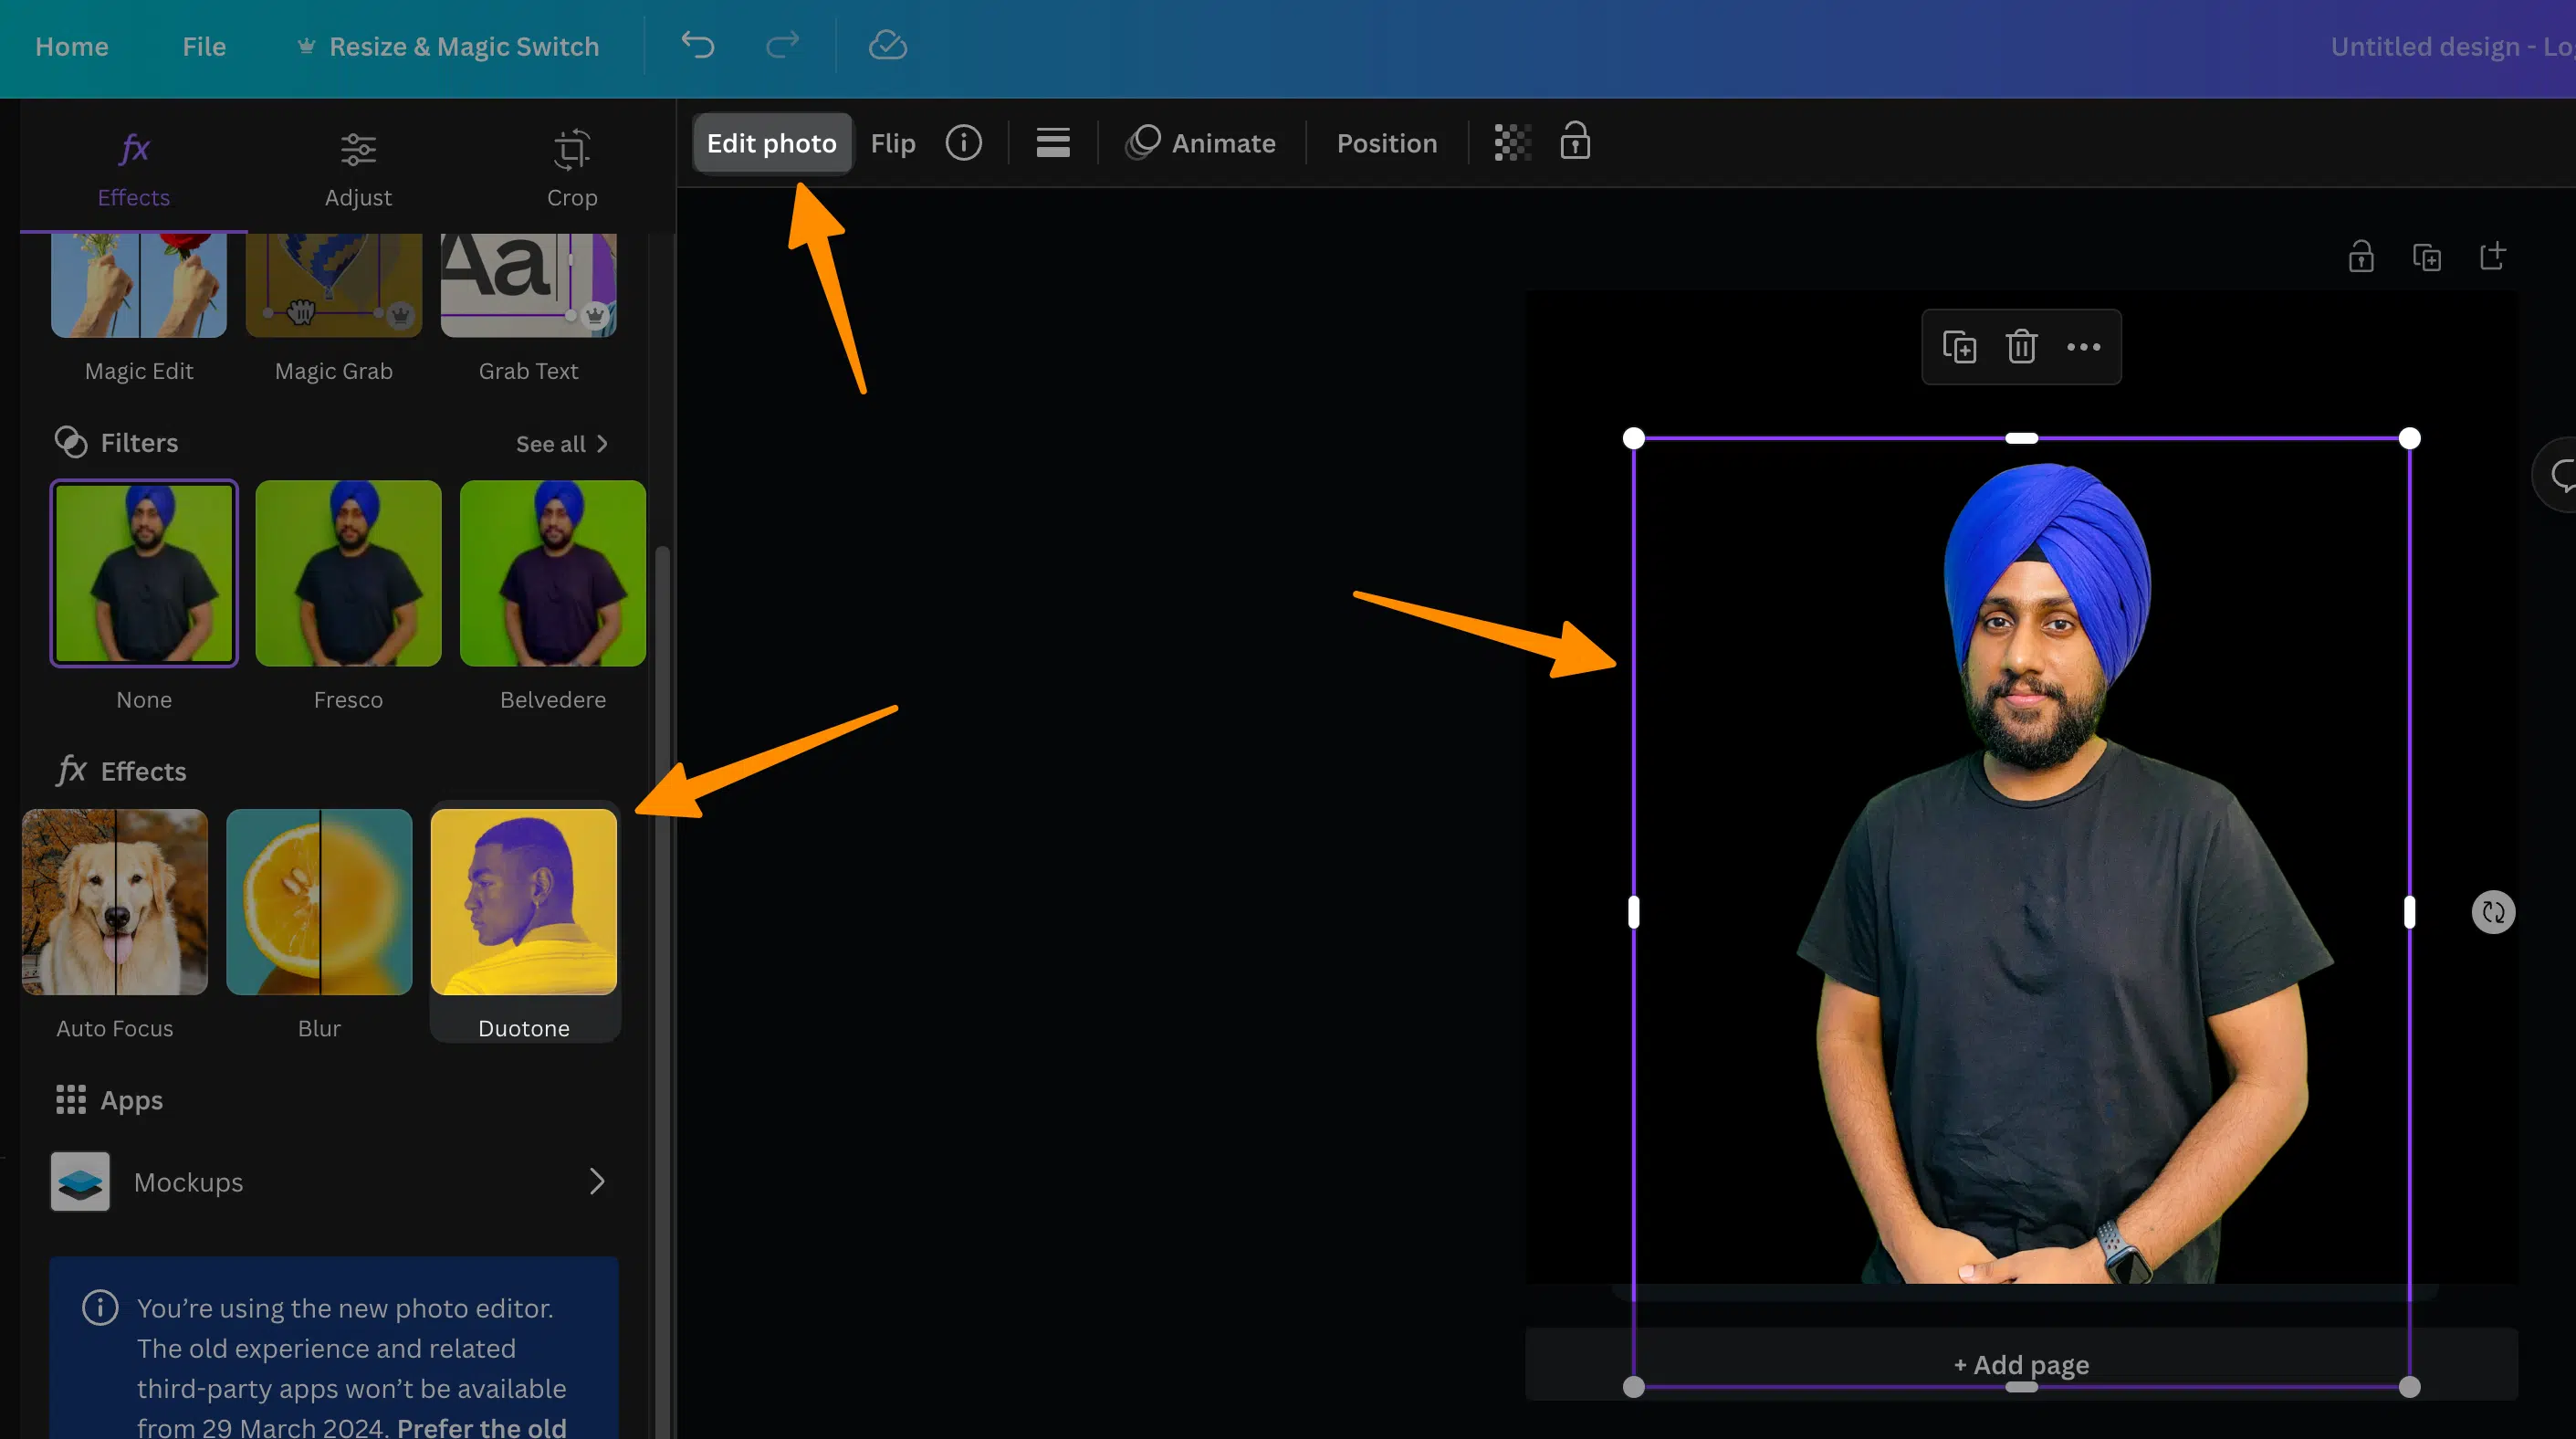Screen dimensions: 2576x1439
Task: Expand the Mockups section arrow
Action: [x=596, y=1181]
